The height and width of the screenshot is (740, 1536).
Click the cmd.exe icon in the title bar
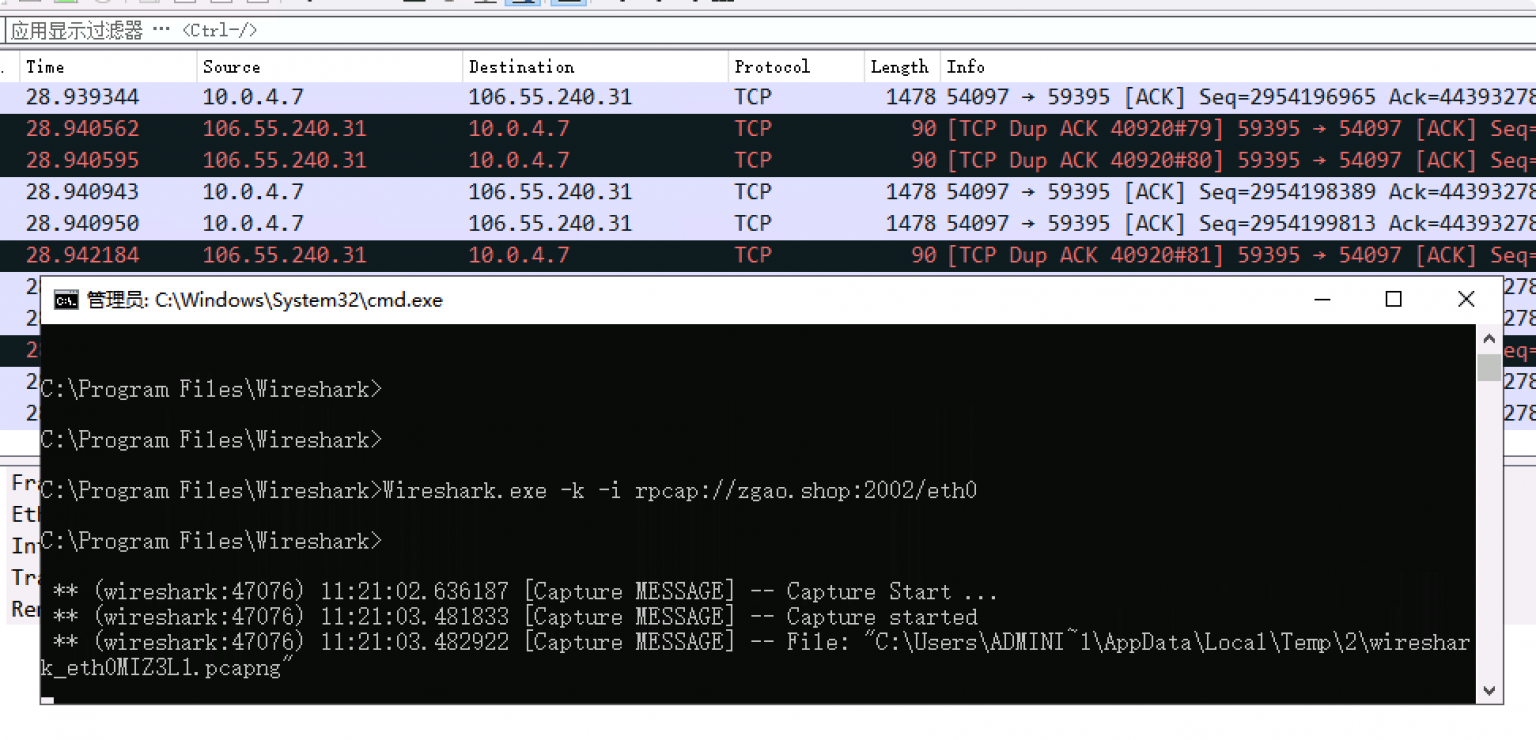[x=64, y=299]
